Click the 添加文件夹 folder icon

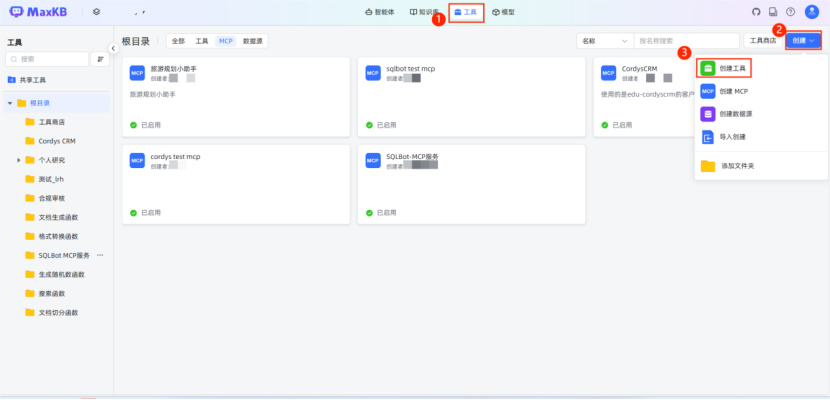click(x=708, y=166)
